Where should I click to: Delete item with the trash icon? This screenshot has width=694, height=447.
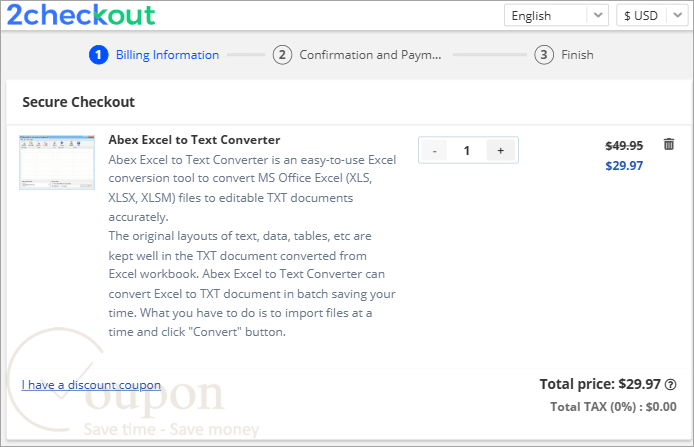coord(669,144)
